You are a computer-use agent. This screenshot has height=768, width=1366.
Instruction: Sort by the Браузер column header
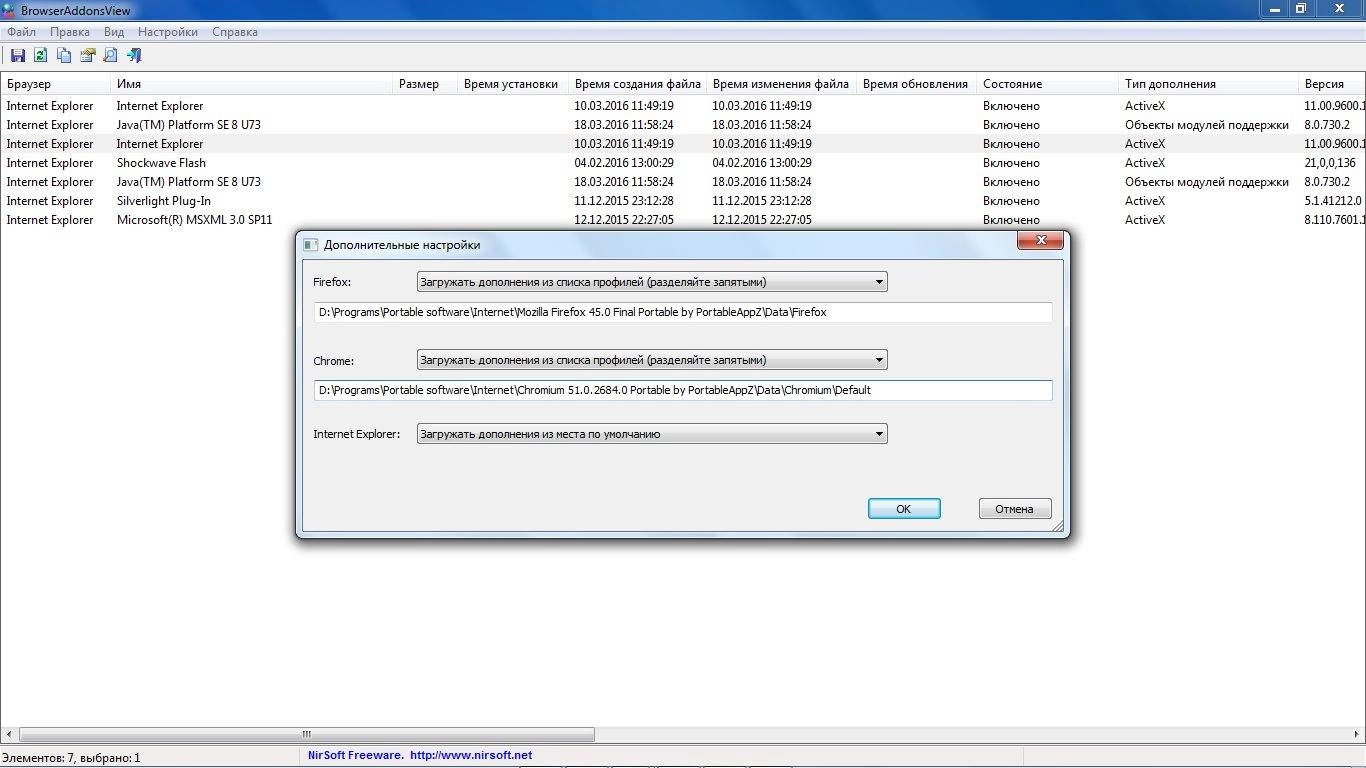coord(55,84)
